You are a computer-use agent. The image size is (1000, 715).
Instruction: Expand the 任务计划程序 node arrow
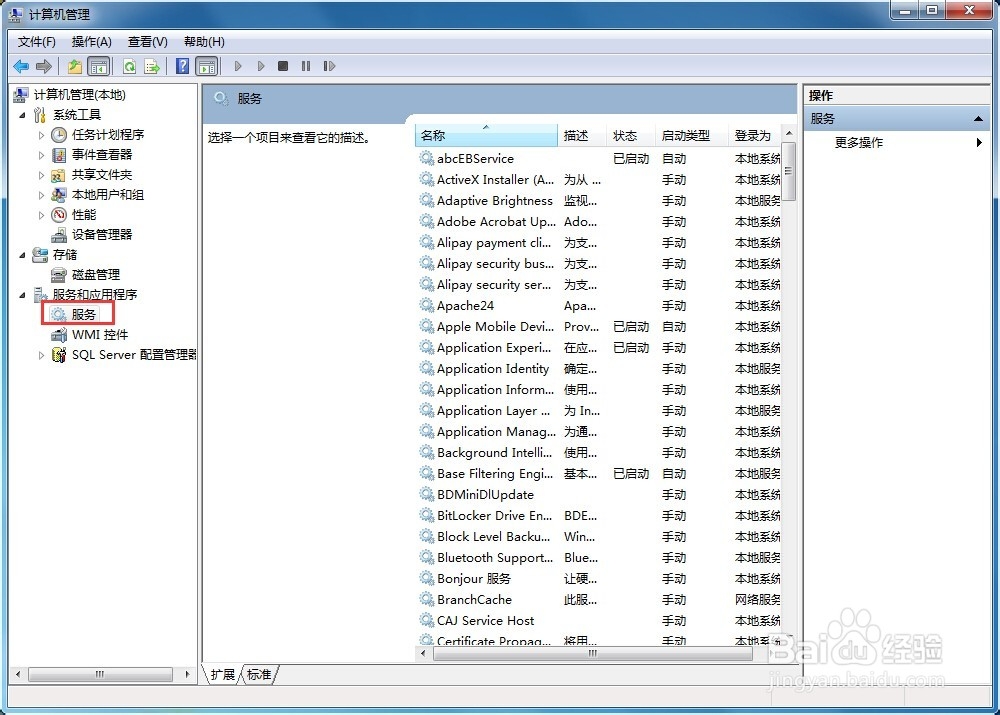(41, 135)
